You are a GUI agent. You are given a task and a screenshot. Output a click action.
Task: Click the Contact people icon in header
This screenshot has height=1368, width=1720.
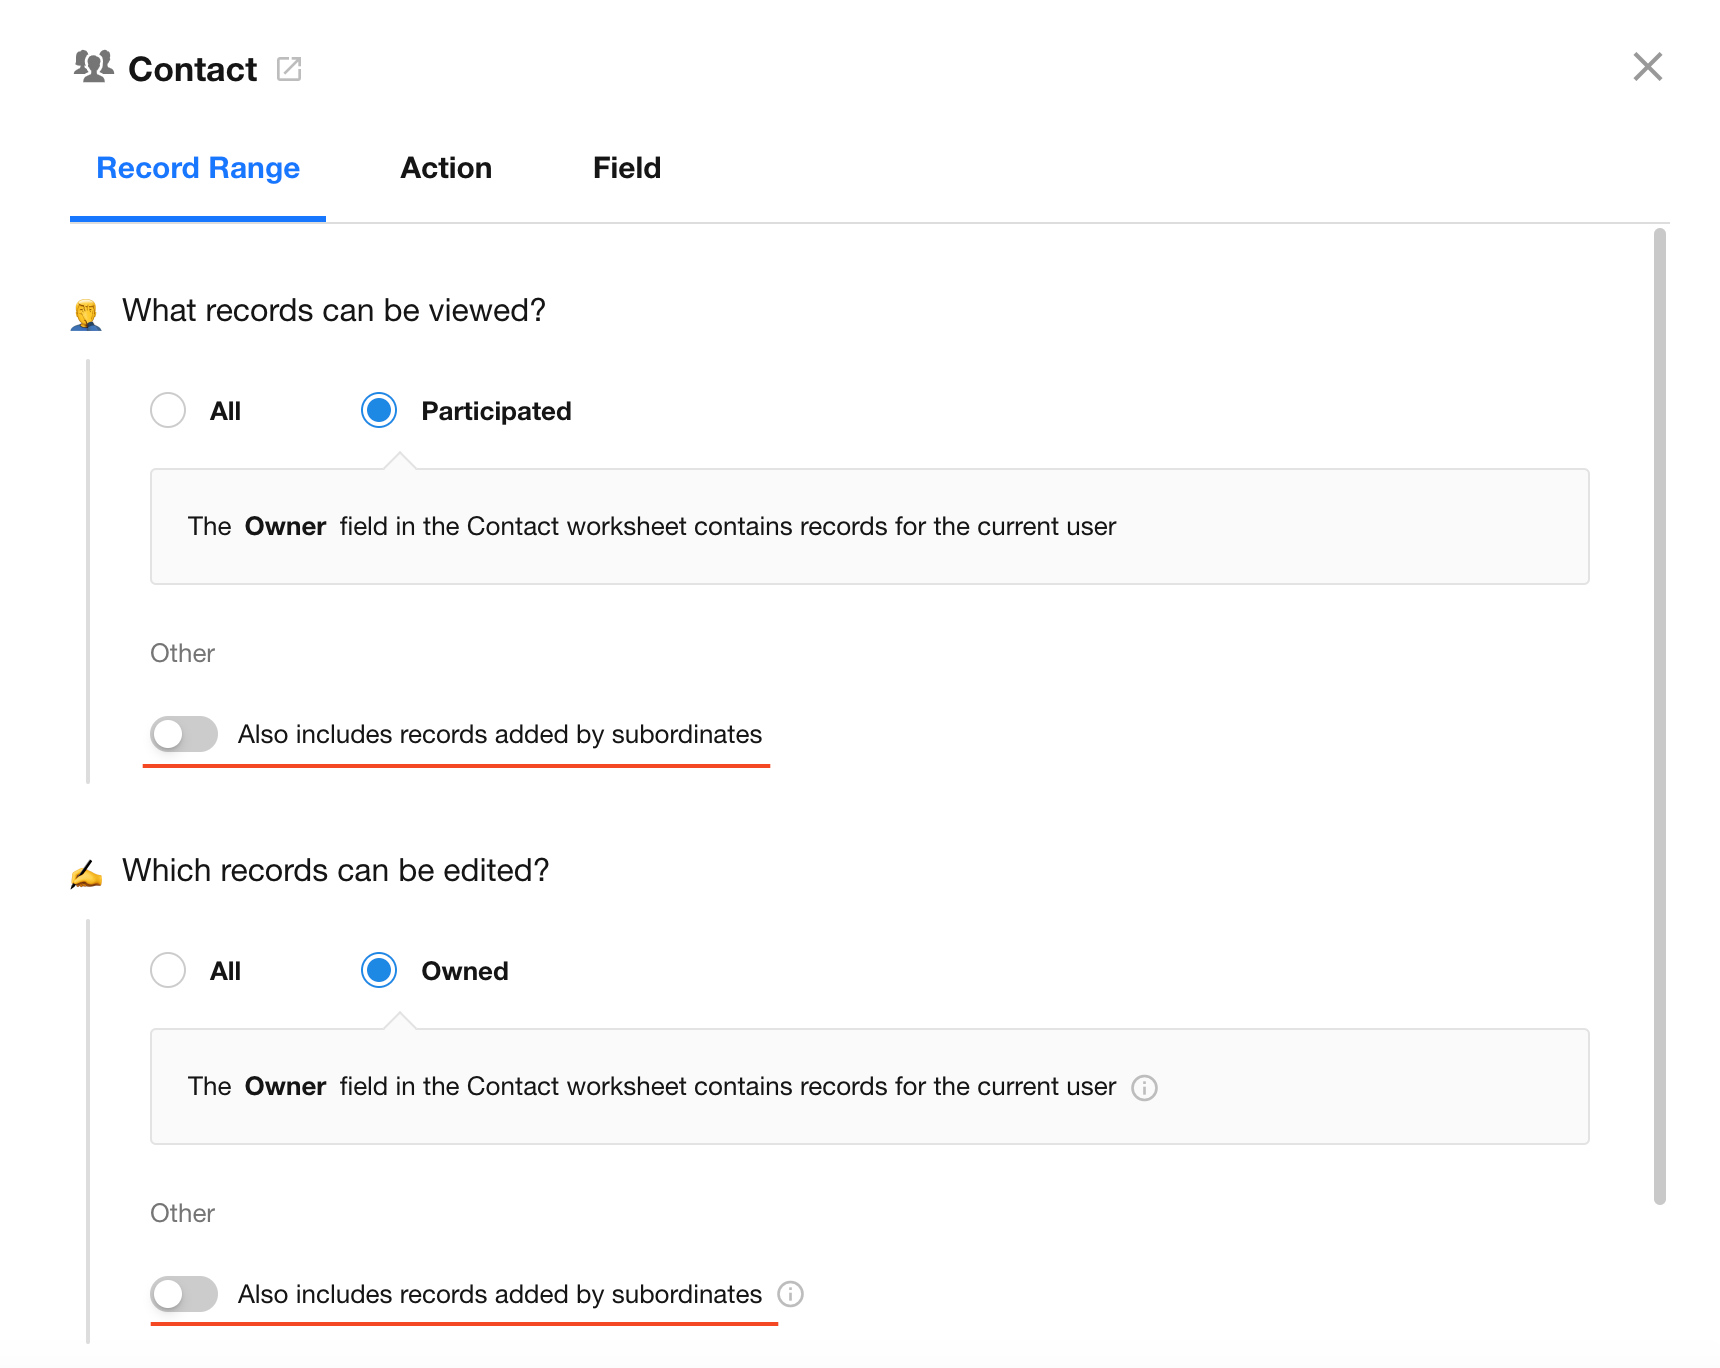click(x=94, y=67)
